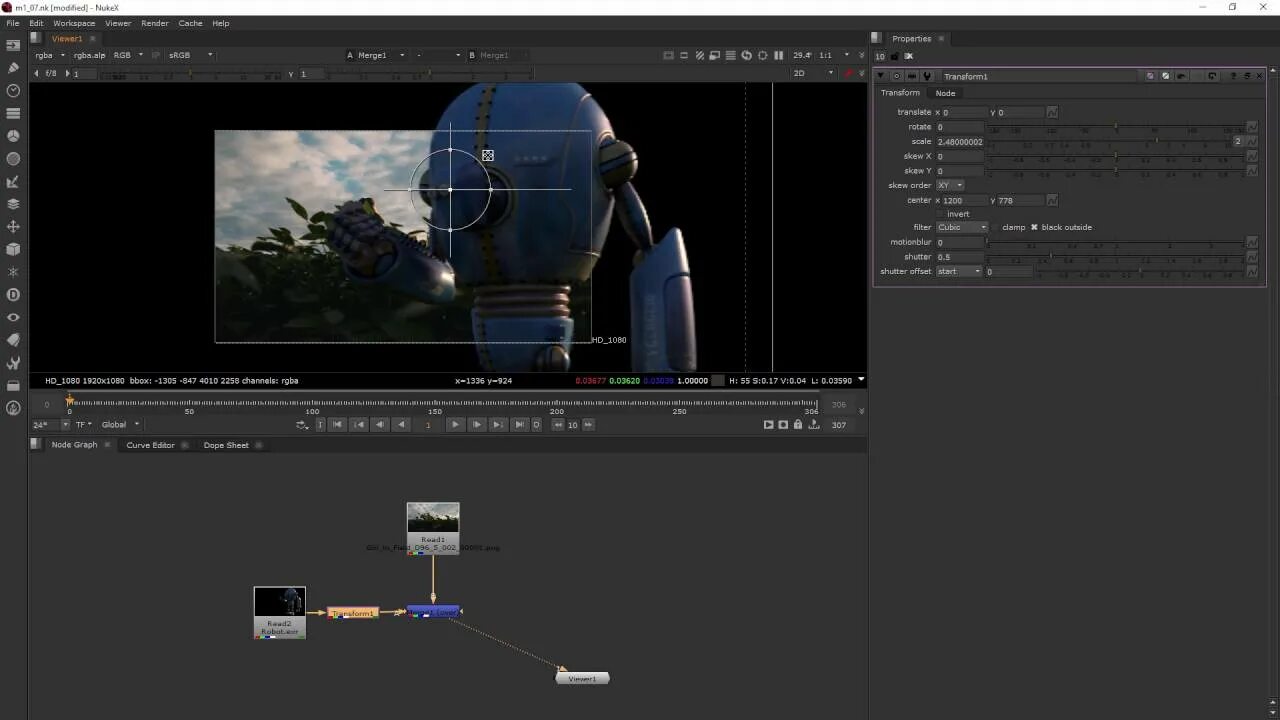Open the Color nodes toolbar icon
The height and width of the screenshot is (720, 1280).
tap(13, 136)
